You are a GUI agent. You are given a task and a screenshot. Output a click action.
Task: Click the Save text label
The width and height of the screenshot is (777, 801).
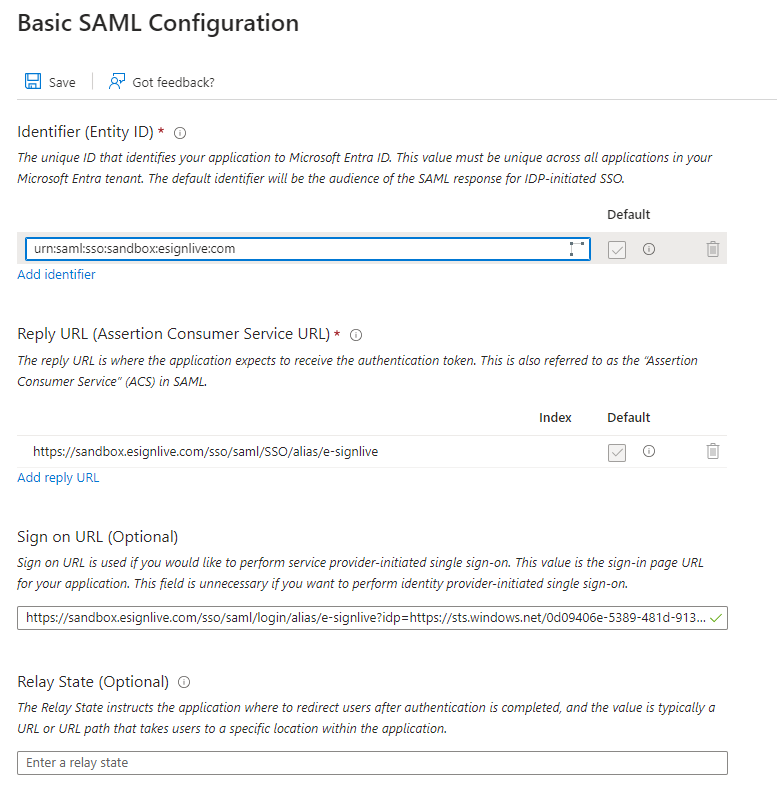[62, 82]
